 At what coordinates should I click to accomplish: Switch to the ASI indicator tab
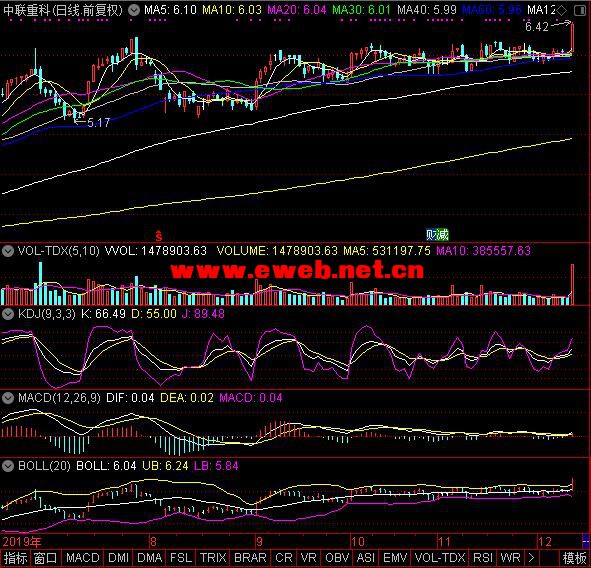[x=366, y=558]
